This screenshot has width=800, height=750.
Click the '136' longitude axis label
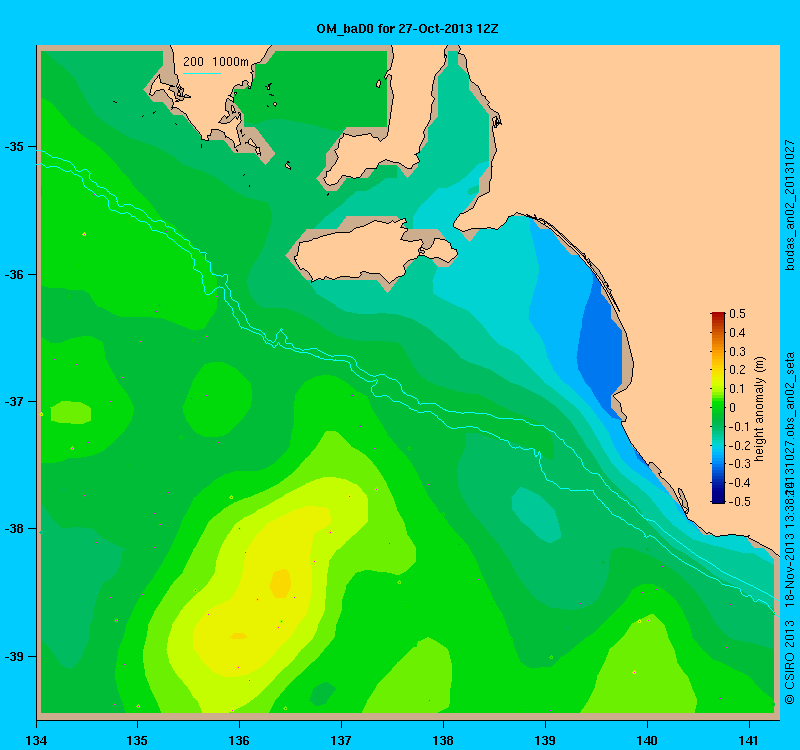pos(239,740)
